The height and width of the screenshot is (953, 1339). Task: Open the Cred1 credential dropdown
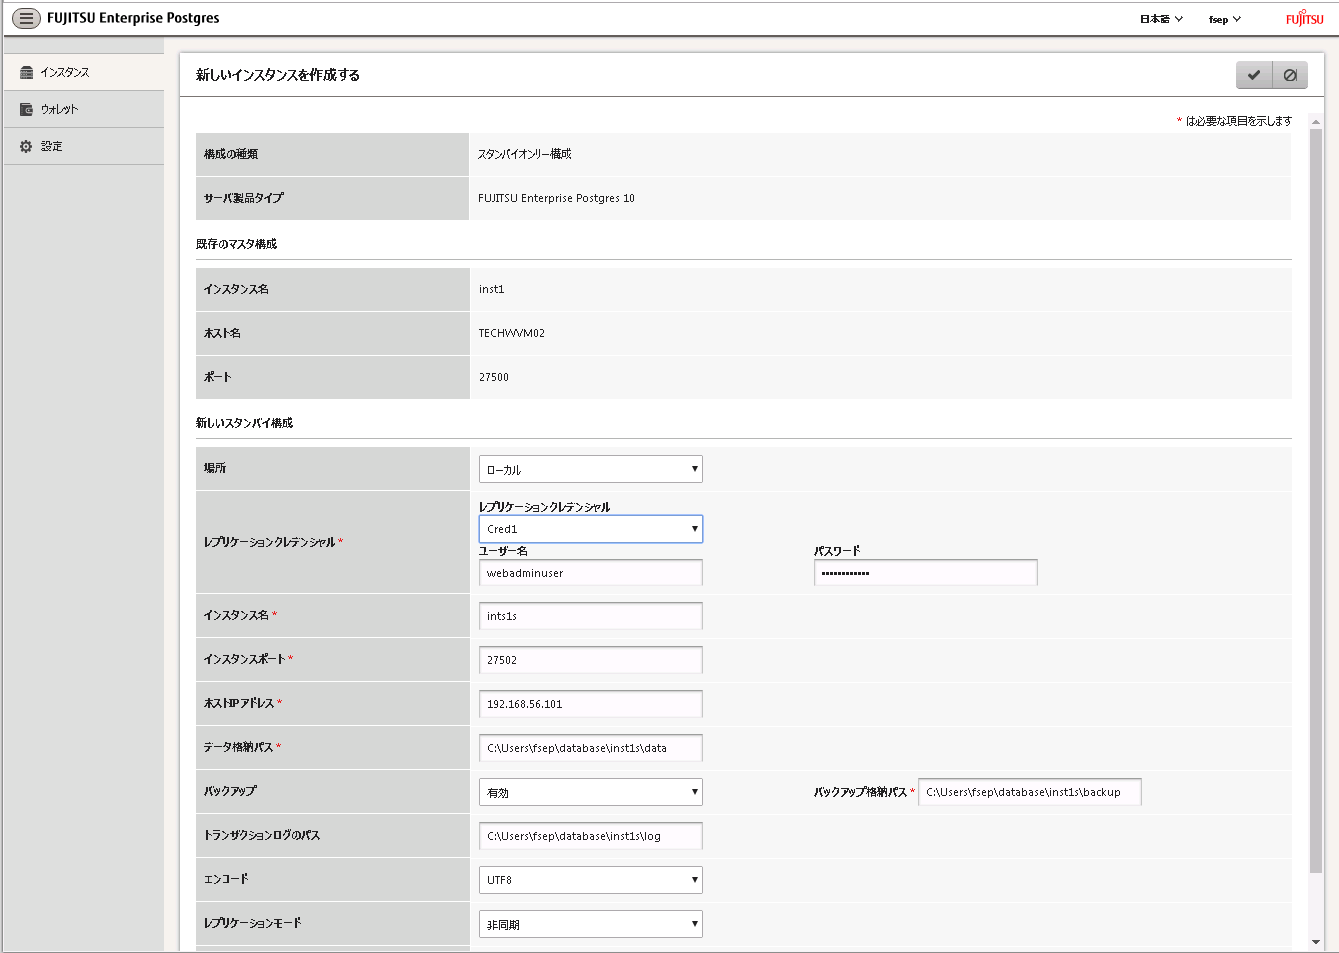pyautogui.click(x=591, y=529)
